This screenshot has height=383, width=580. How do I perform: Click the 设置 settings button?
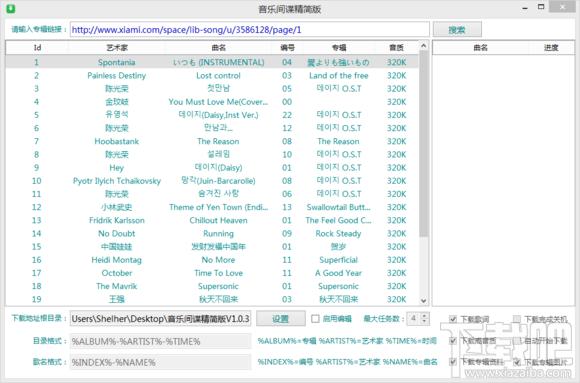pos(281,319)
